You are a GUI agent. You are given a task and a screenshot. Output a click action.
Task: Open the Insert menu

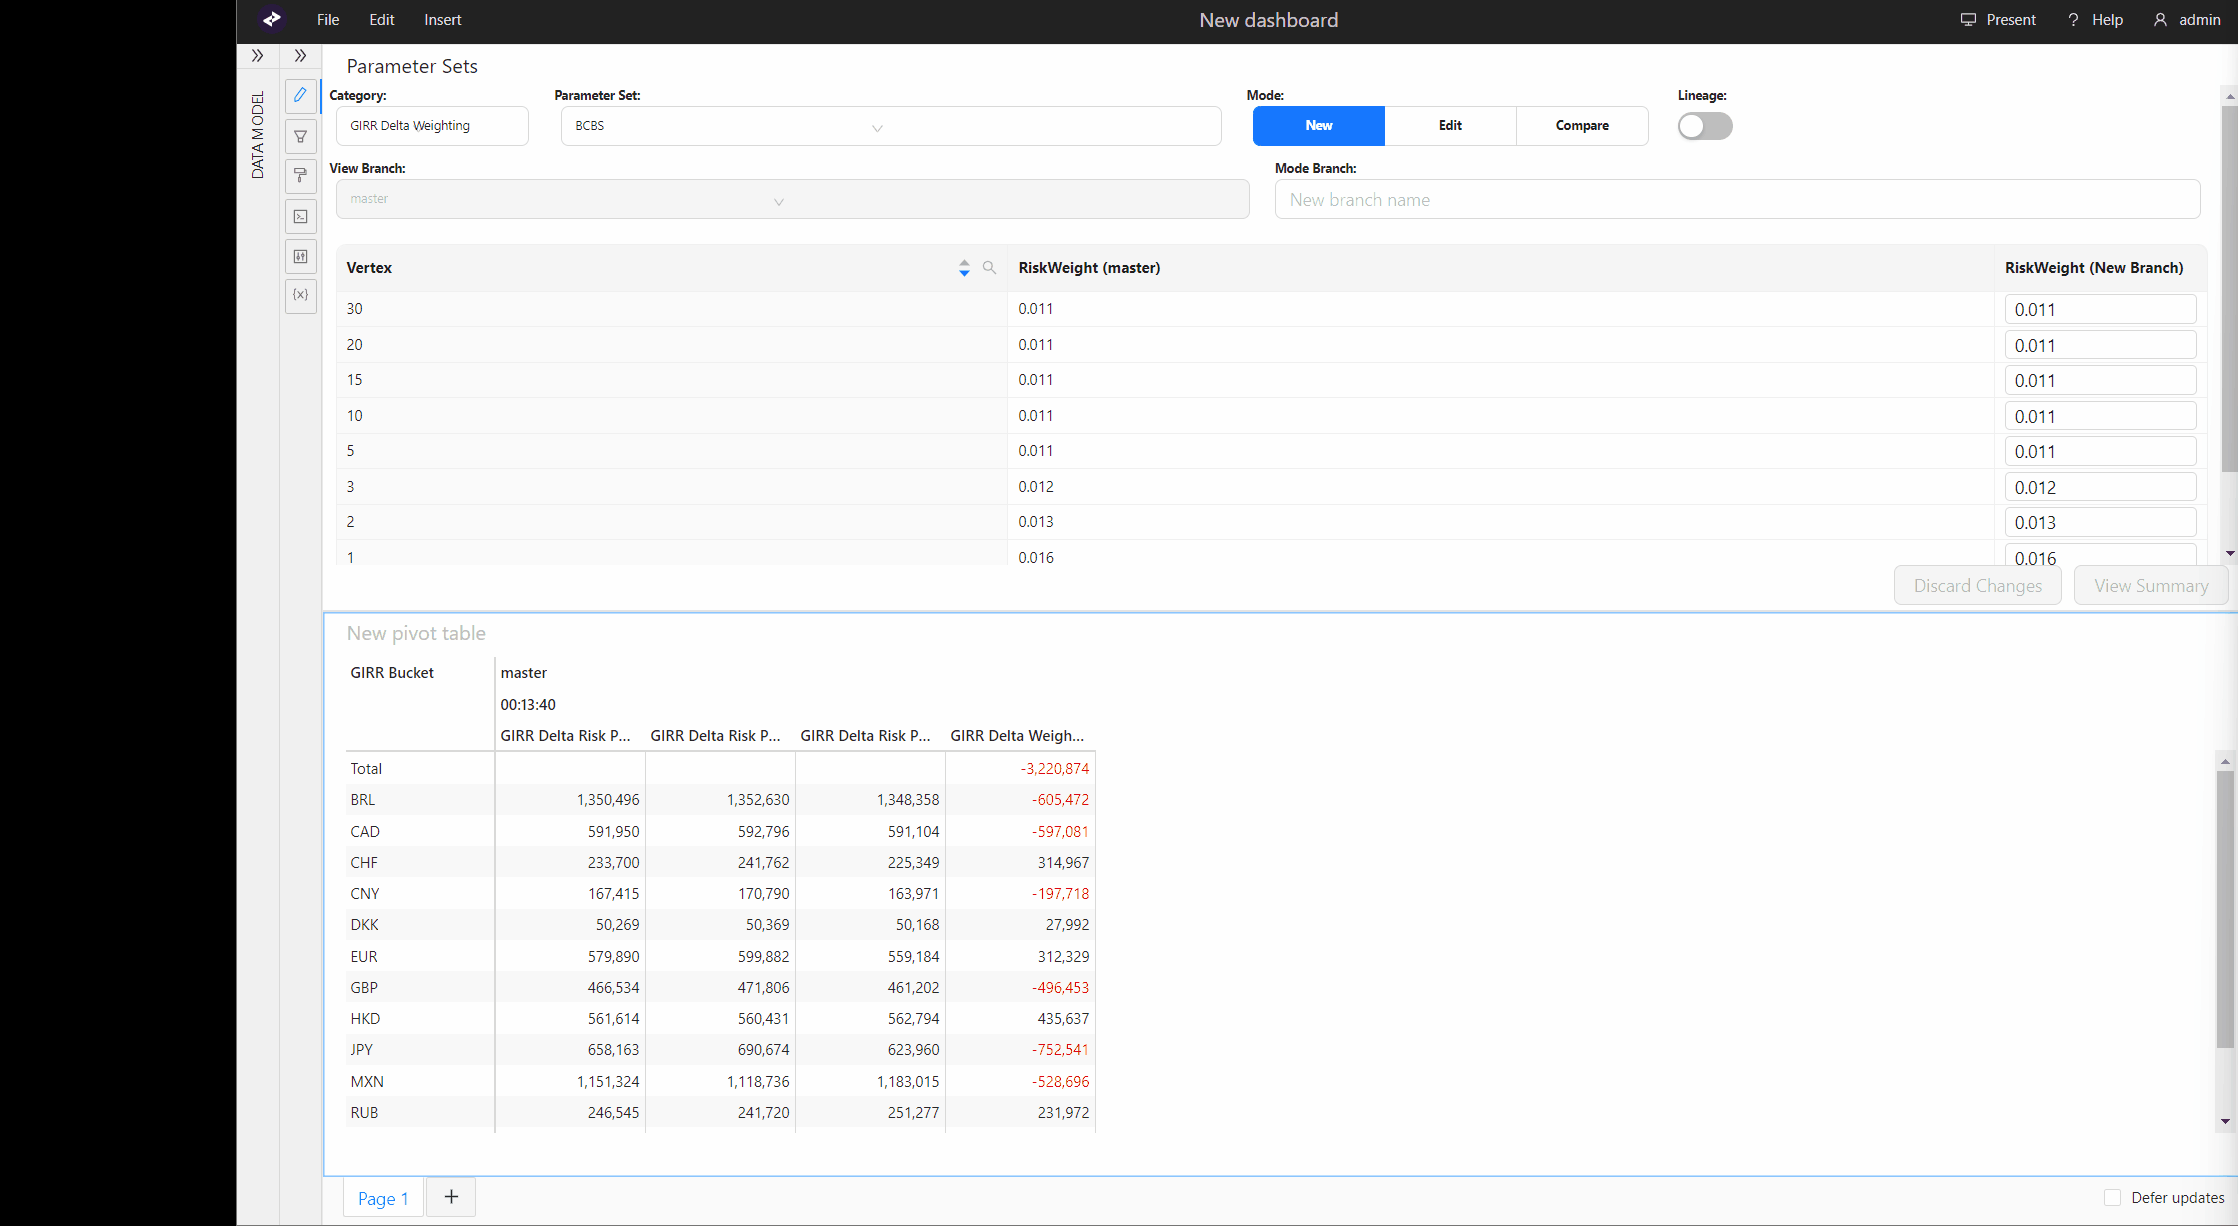[442, 20]
